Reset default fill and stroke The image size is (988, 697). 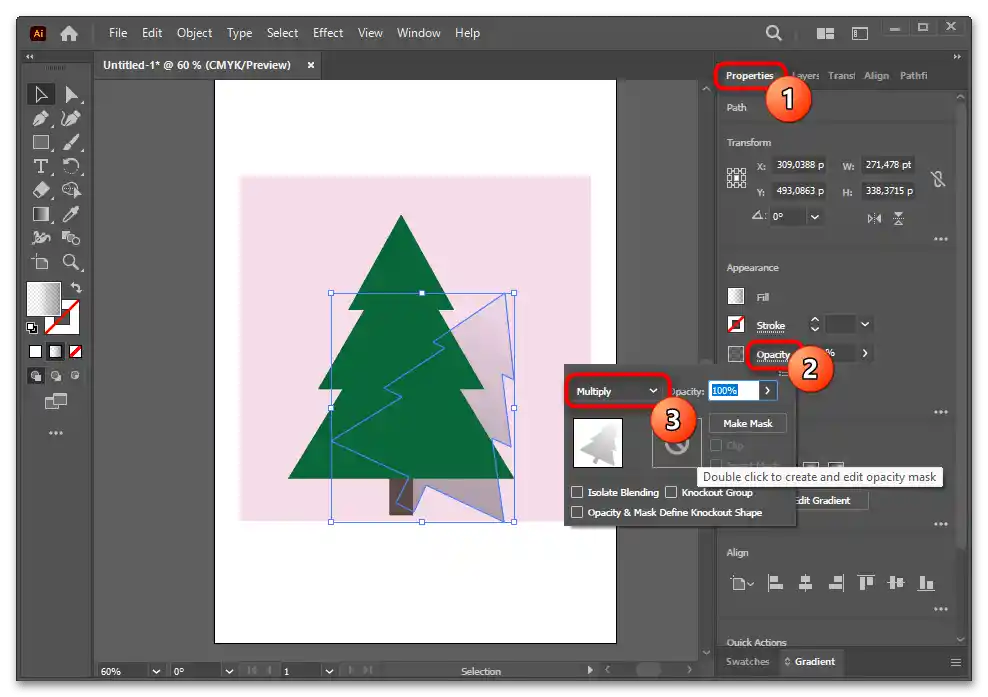tap(32, 328)
